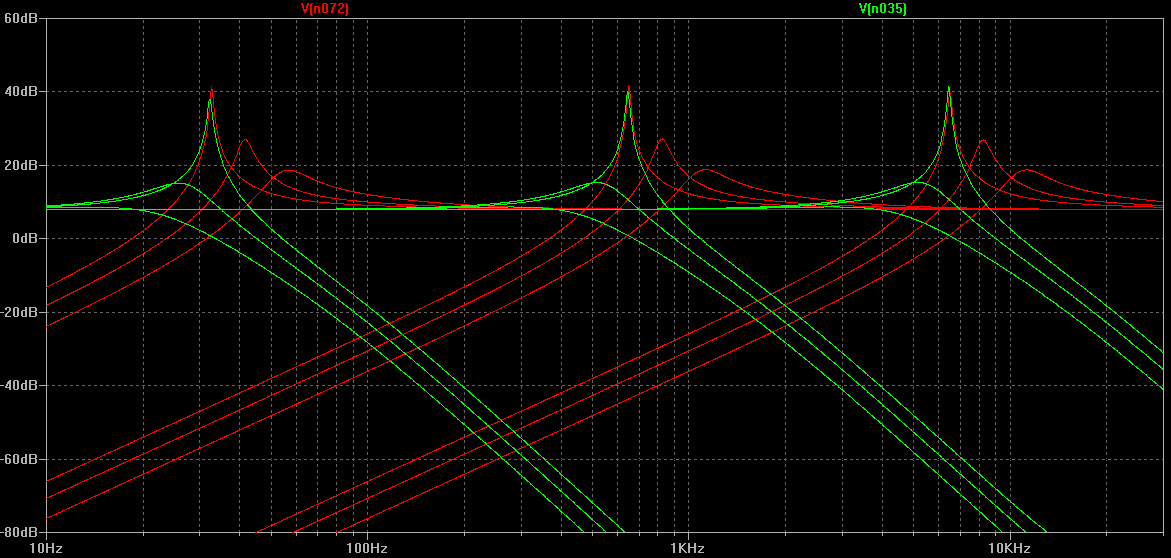The image size is (1171, 558).
Task: Click the 10KHz frequency axis label
Action: tap(1010, 548)
